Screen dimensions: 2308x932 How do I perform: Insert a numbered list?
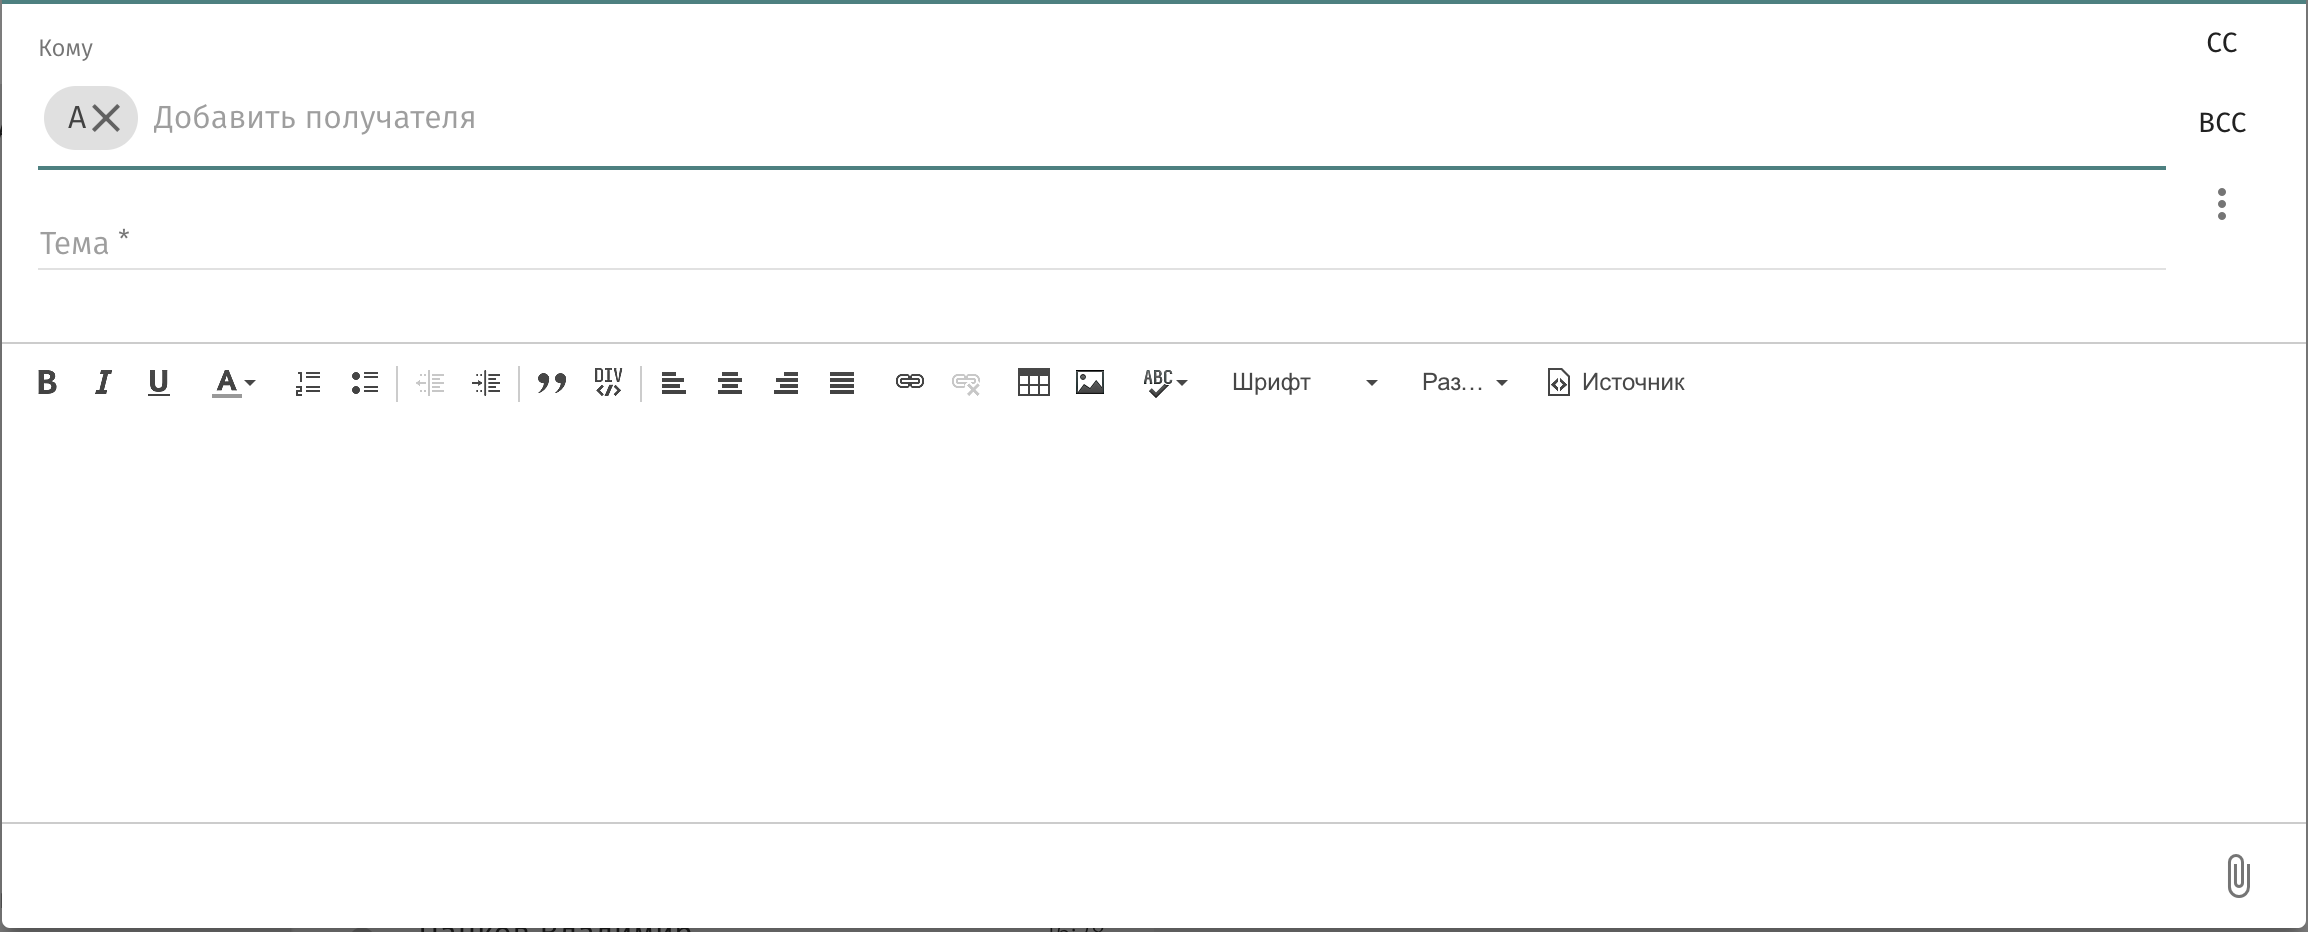point(308,382)
